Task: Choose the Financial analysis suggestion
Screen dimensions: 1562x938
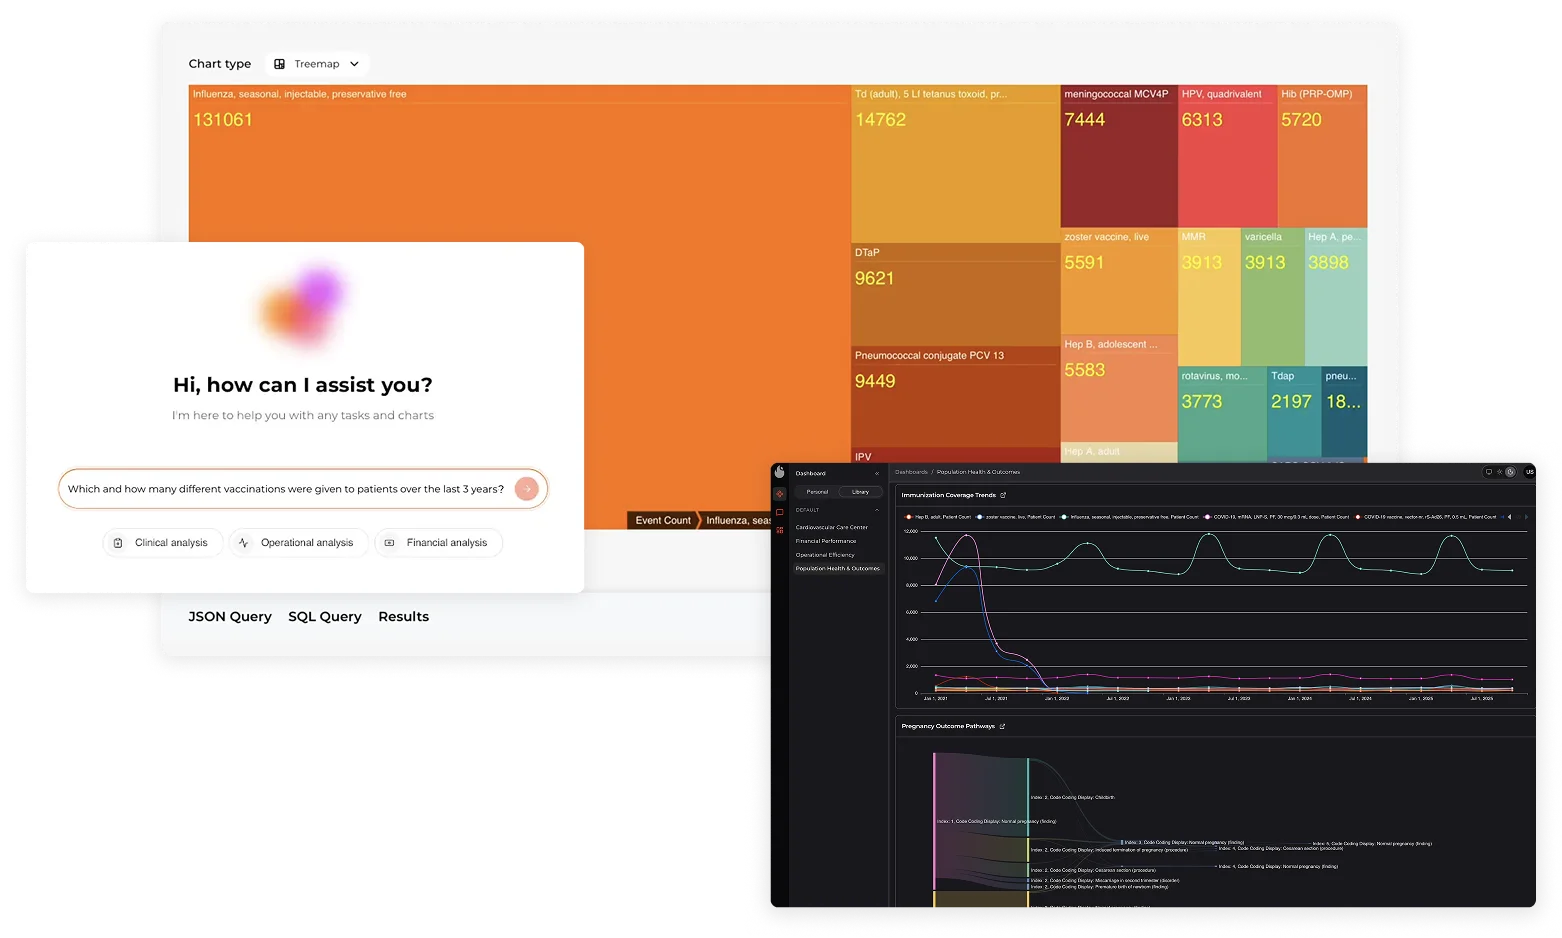Action: point(438,543)
